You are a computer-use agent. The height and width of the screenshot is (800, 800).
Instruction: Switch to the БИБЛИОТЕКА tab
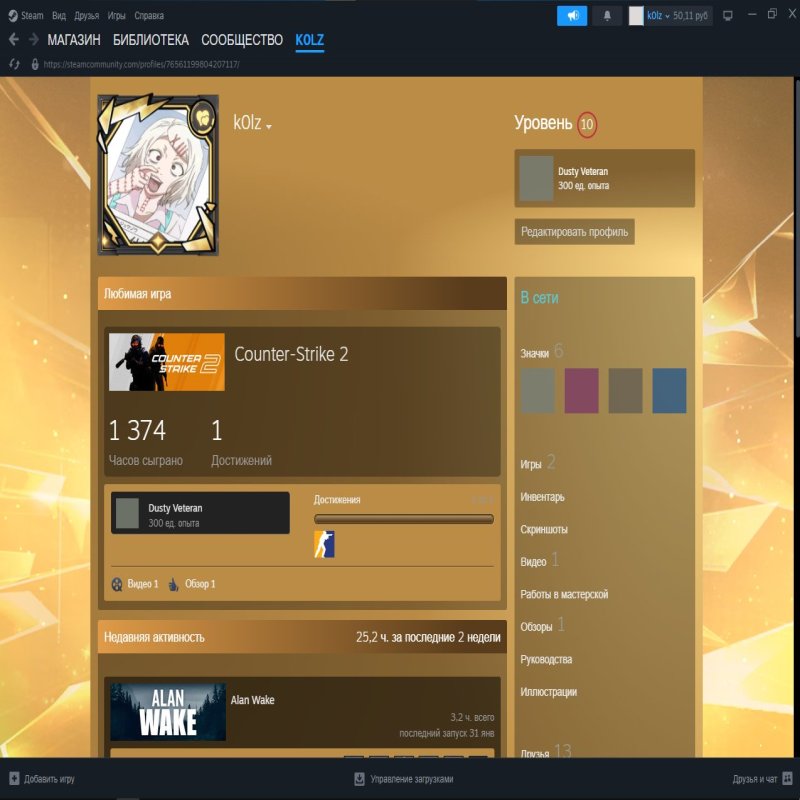click(x=150, y=40)
